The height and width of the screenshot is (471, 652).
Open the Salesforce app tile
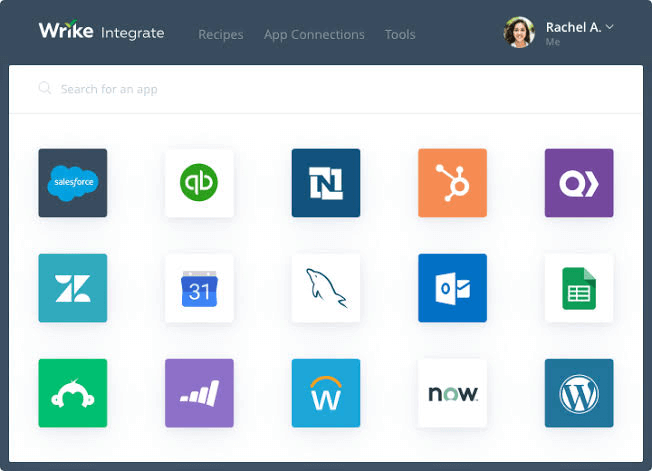73,183
